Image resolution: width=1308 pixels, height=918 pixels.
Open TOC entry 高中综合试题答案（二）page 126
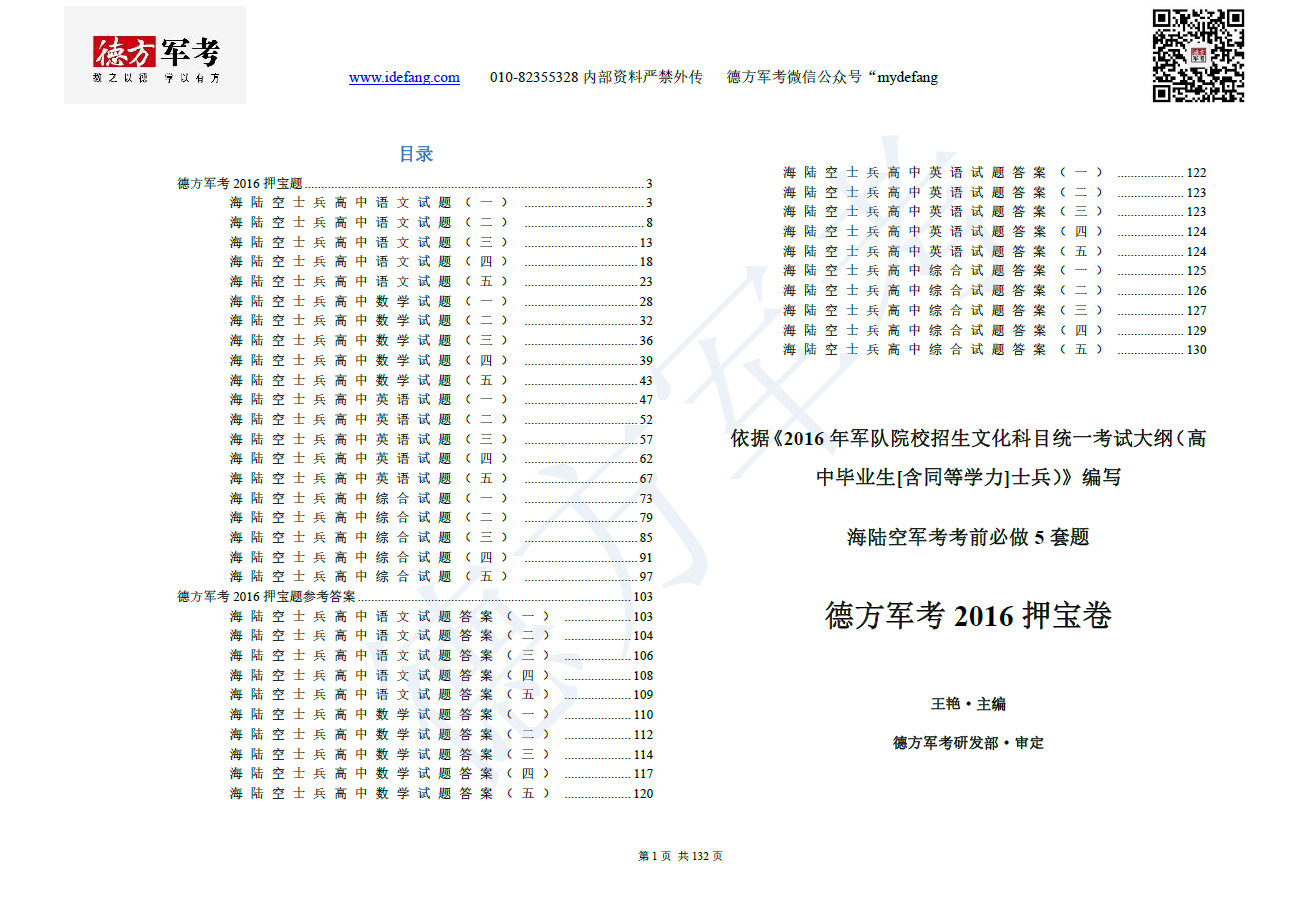pyautogui.click(x=994, y=291)
